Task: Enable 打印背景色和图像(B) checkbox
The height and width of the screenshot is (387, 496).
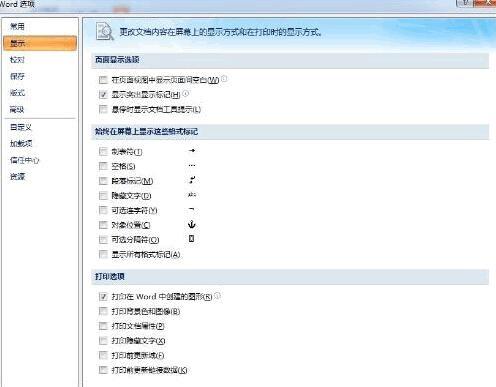Action: tap(103, 311)
